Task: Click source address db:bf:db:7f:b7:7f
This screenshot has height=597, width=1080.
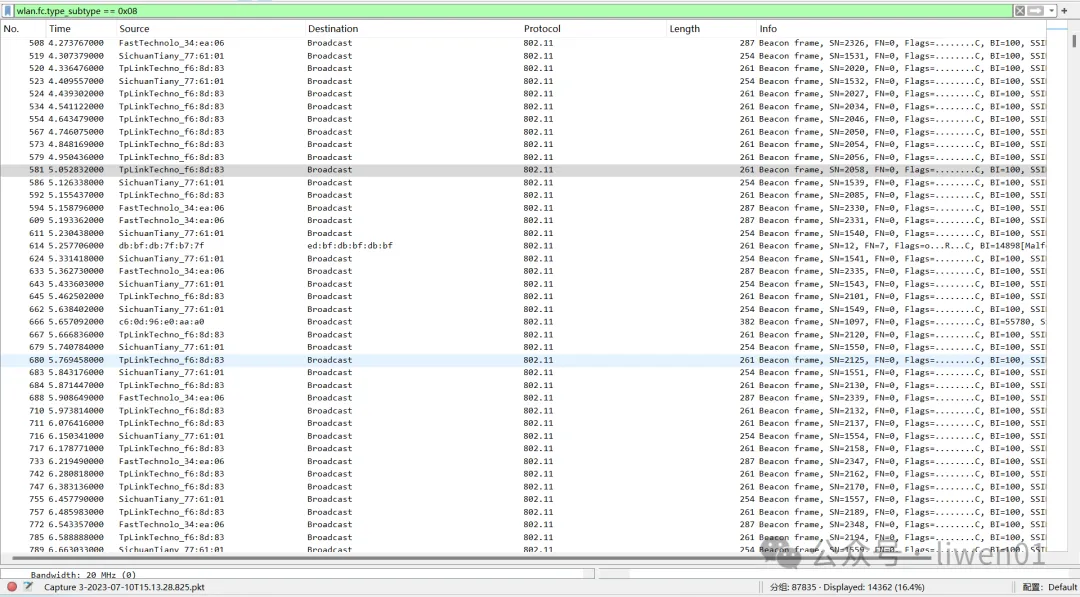Action: coord(162,246)
